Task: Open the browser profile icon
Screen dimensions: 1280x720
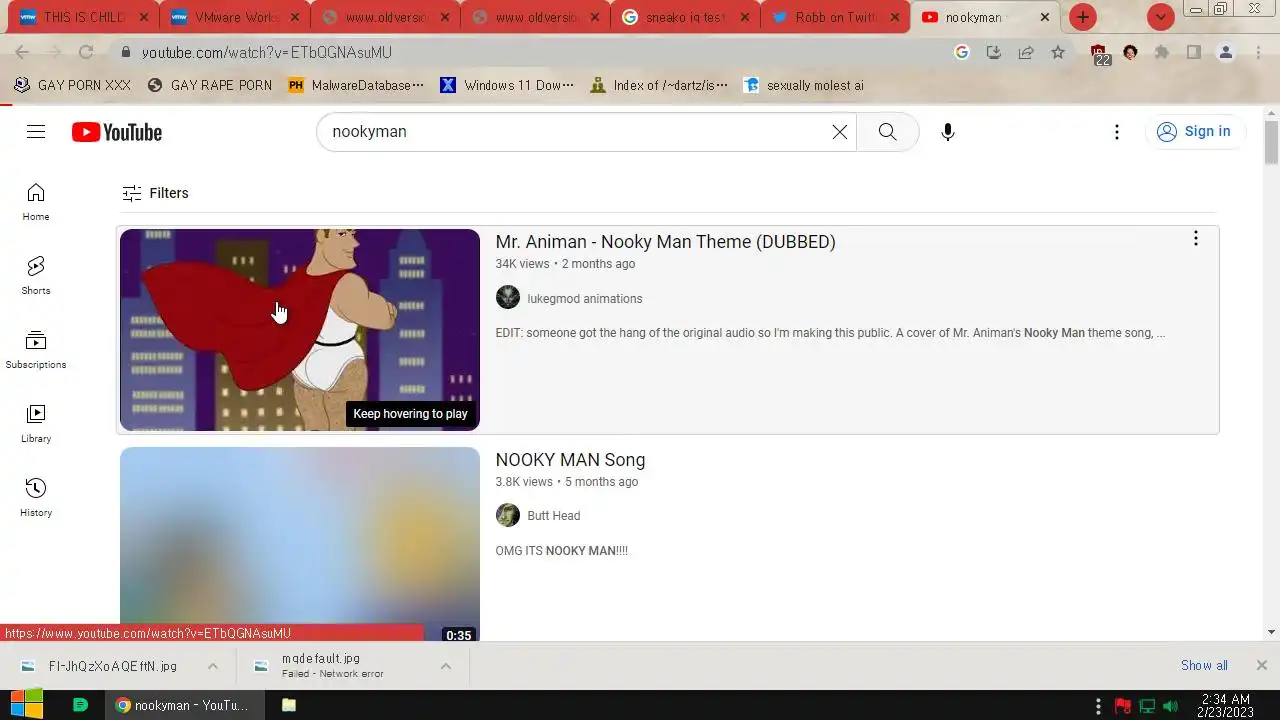Action: point(1226,52)
